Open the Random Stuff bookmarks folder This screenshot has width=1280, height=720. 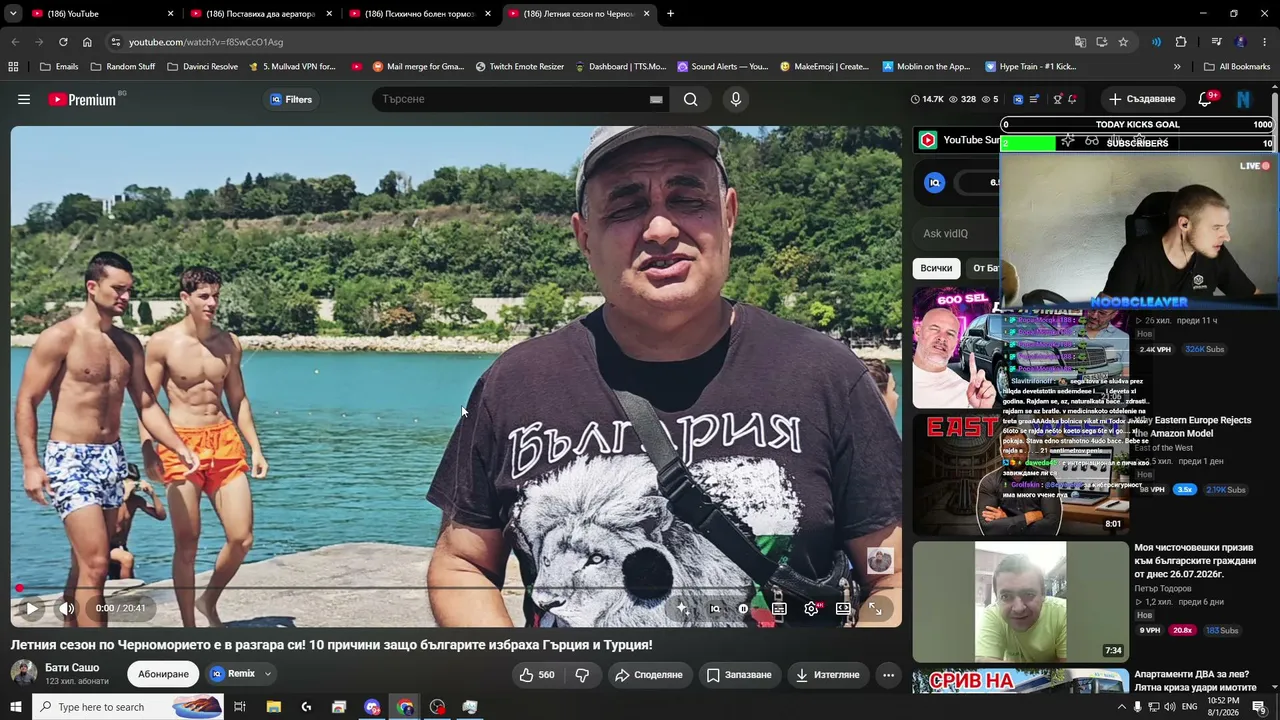point(123,67)
